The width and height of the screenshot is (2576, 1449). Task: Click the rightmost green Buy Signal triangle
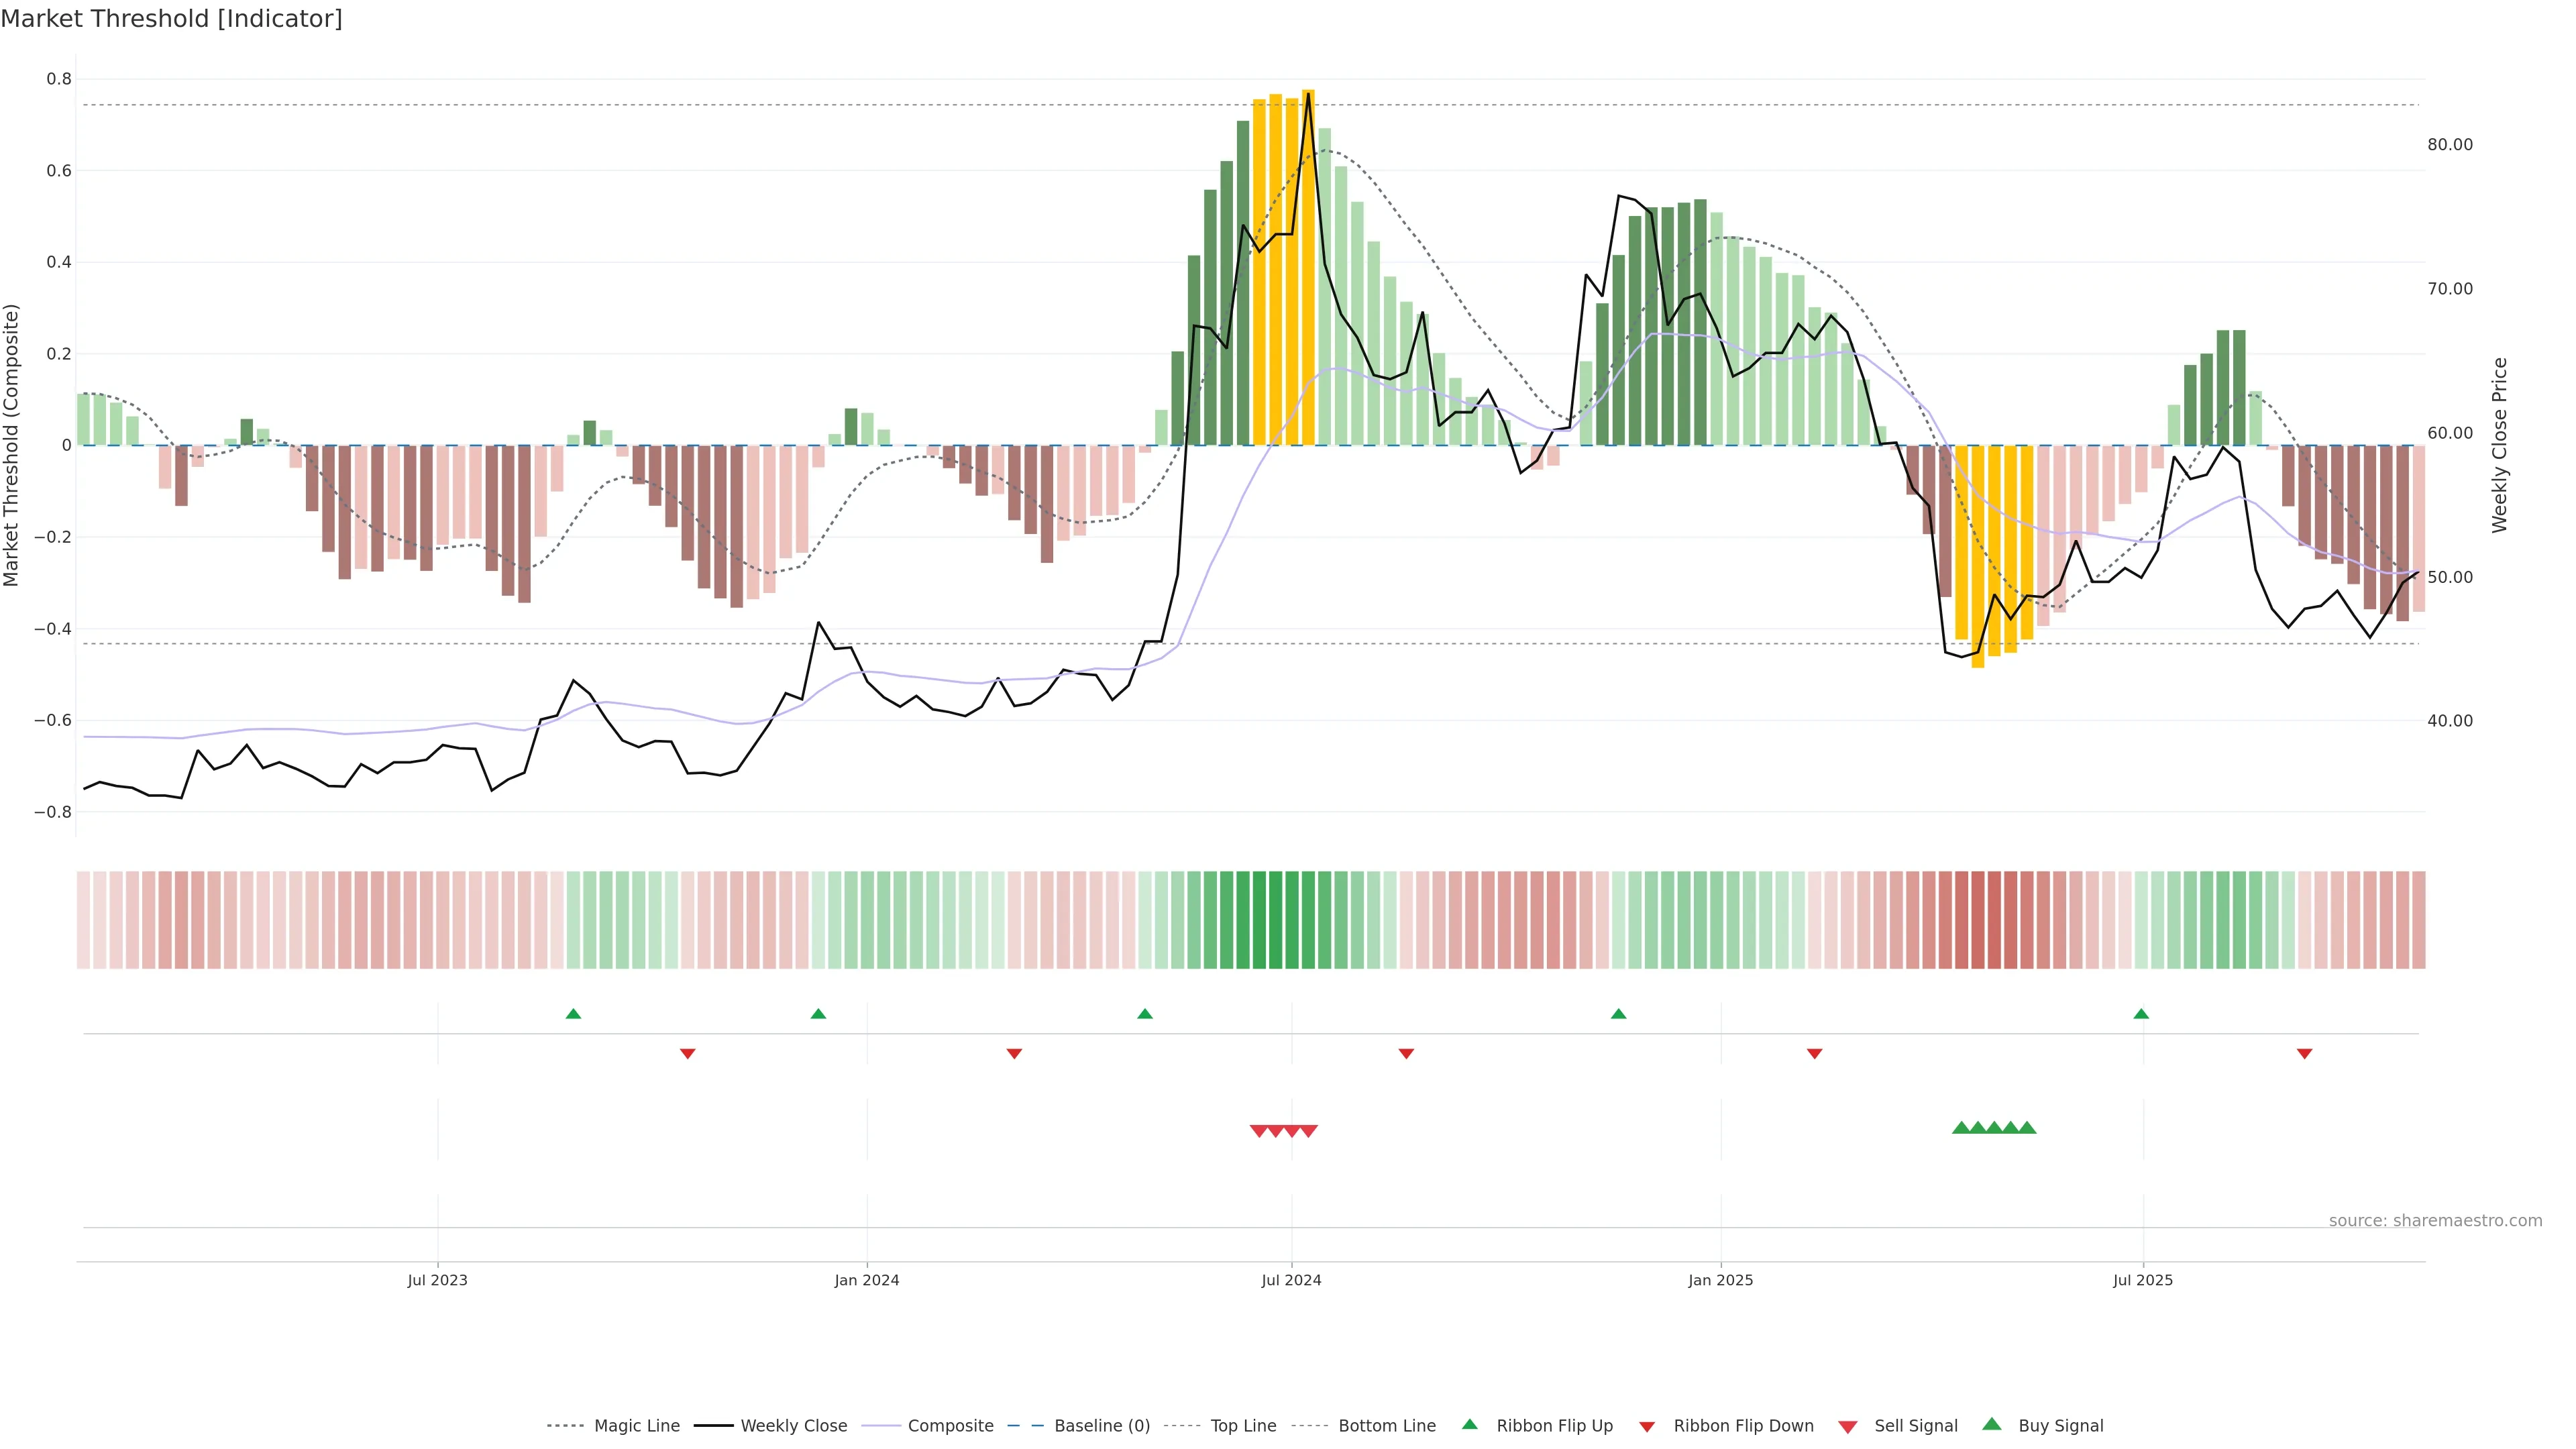click(2027, 1128)
